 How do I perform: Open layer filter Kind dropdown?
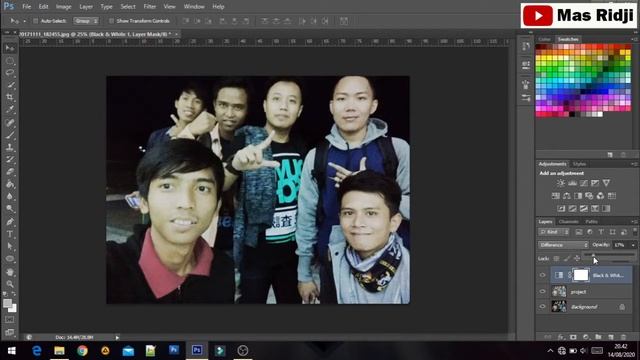coord(554,232)
